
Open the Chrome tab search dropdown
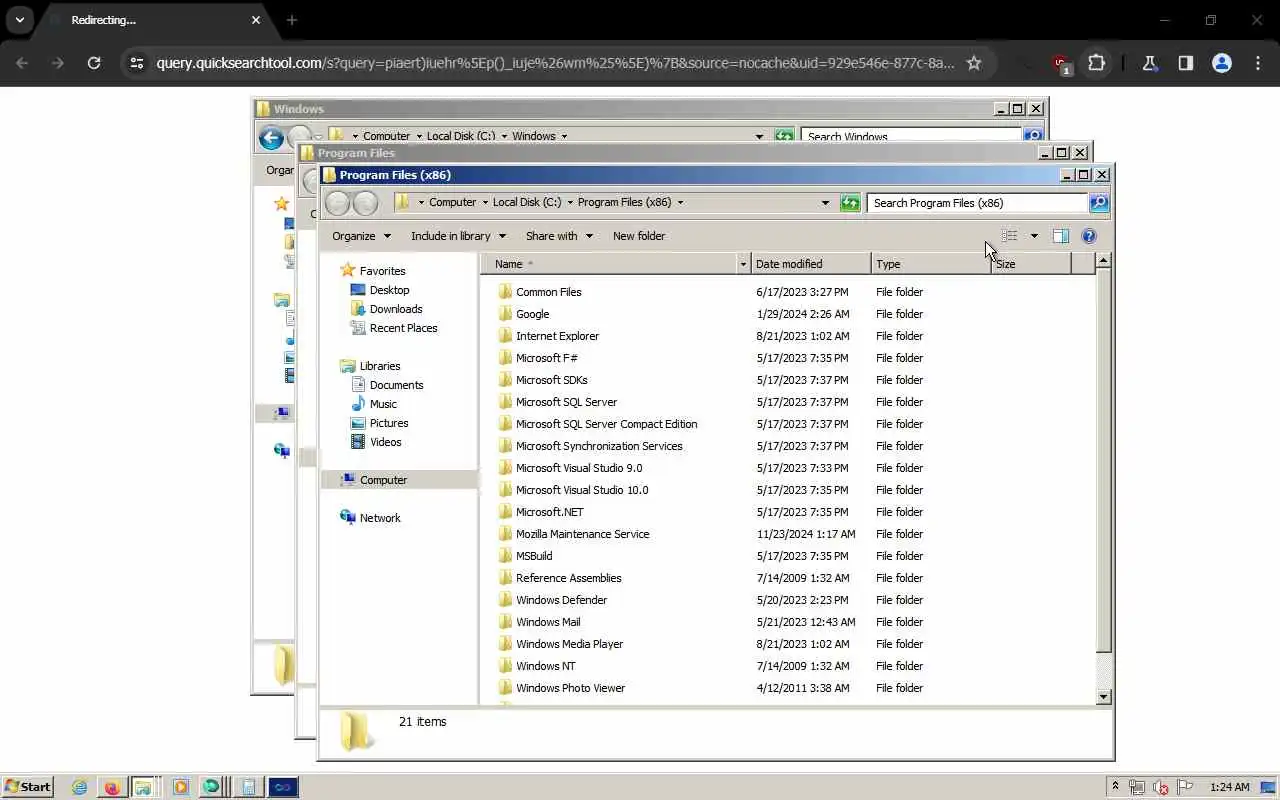pos(19,20)
